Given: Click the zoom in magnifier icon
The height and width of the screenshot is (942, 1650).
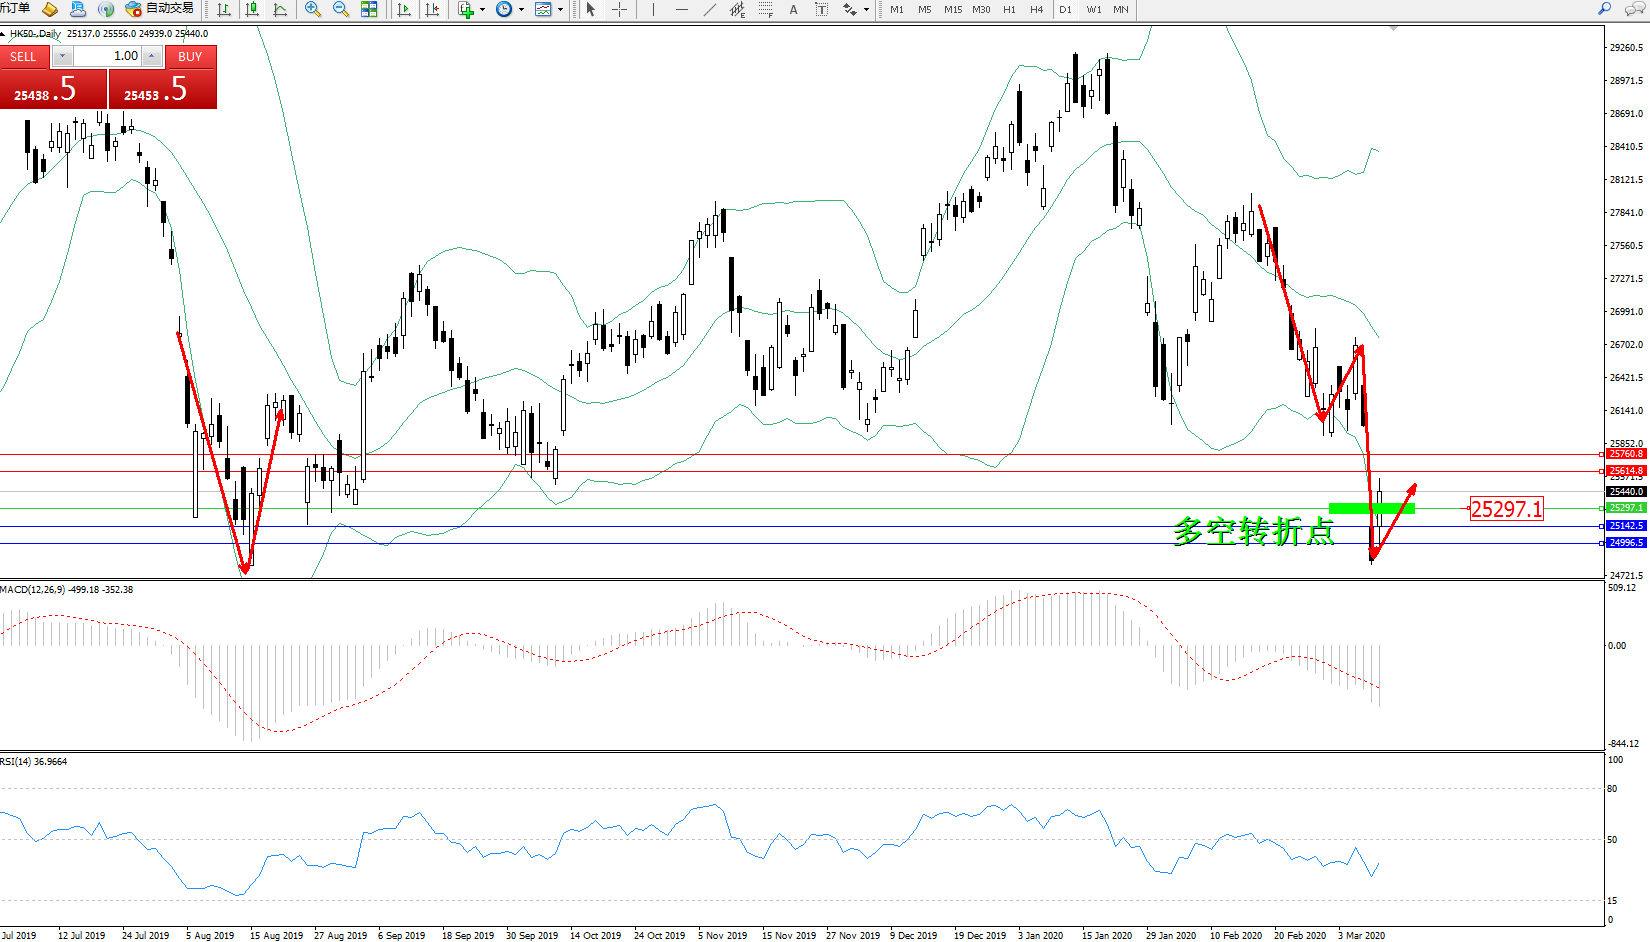Looking at the screenshot, I should (x=313, y=10).
